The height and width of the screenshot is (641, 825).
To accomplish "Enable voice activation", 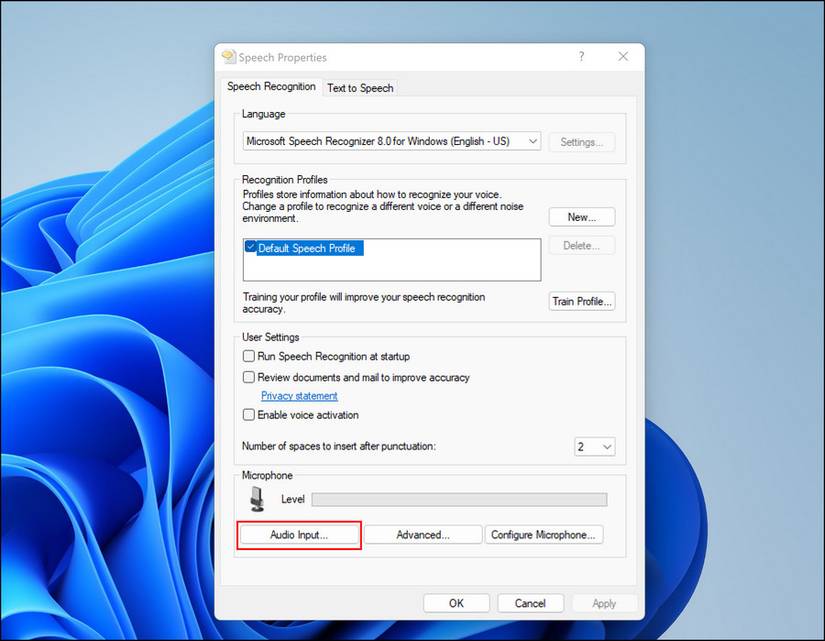I will tap(248, 414).
